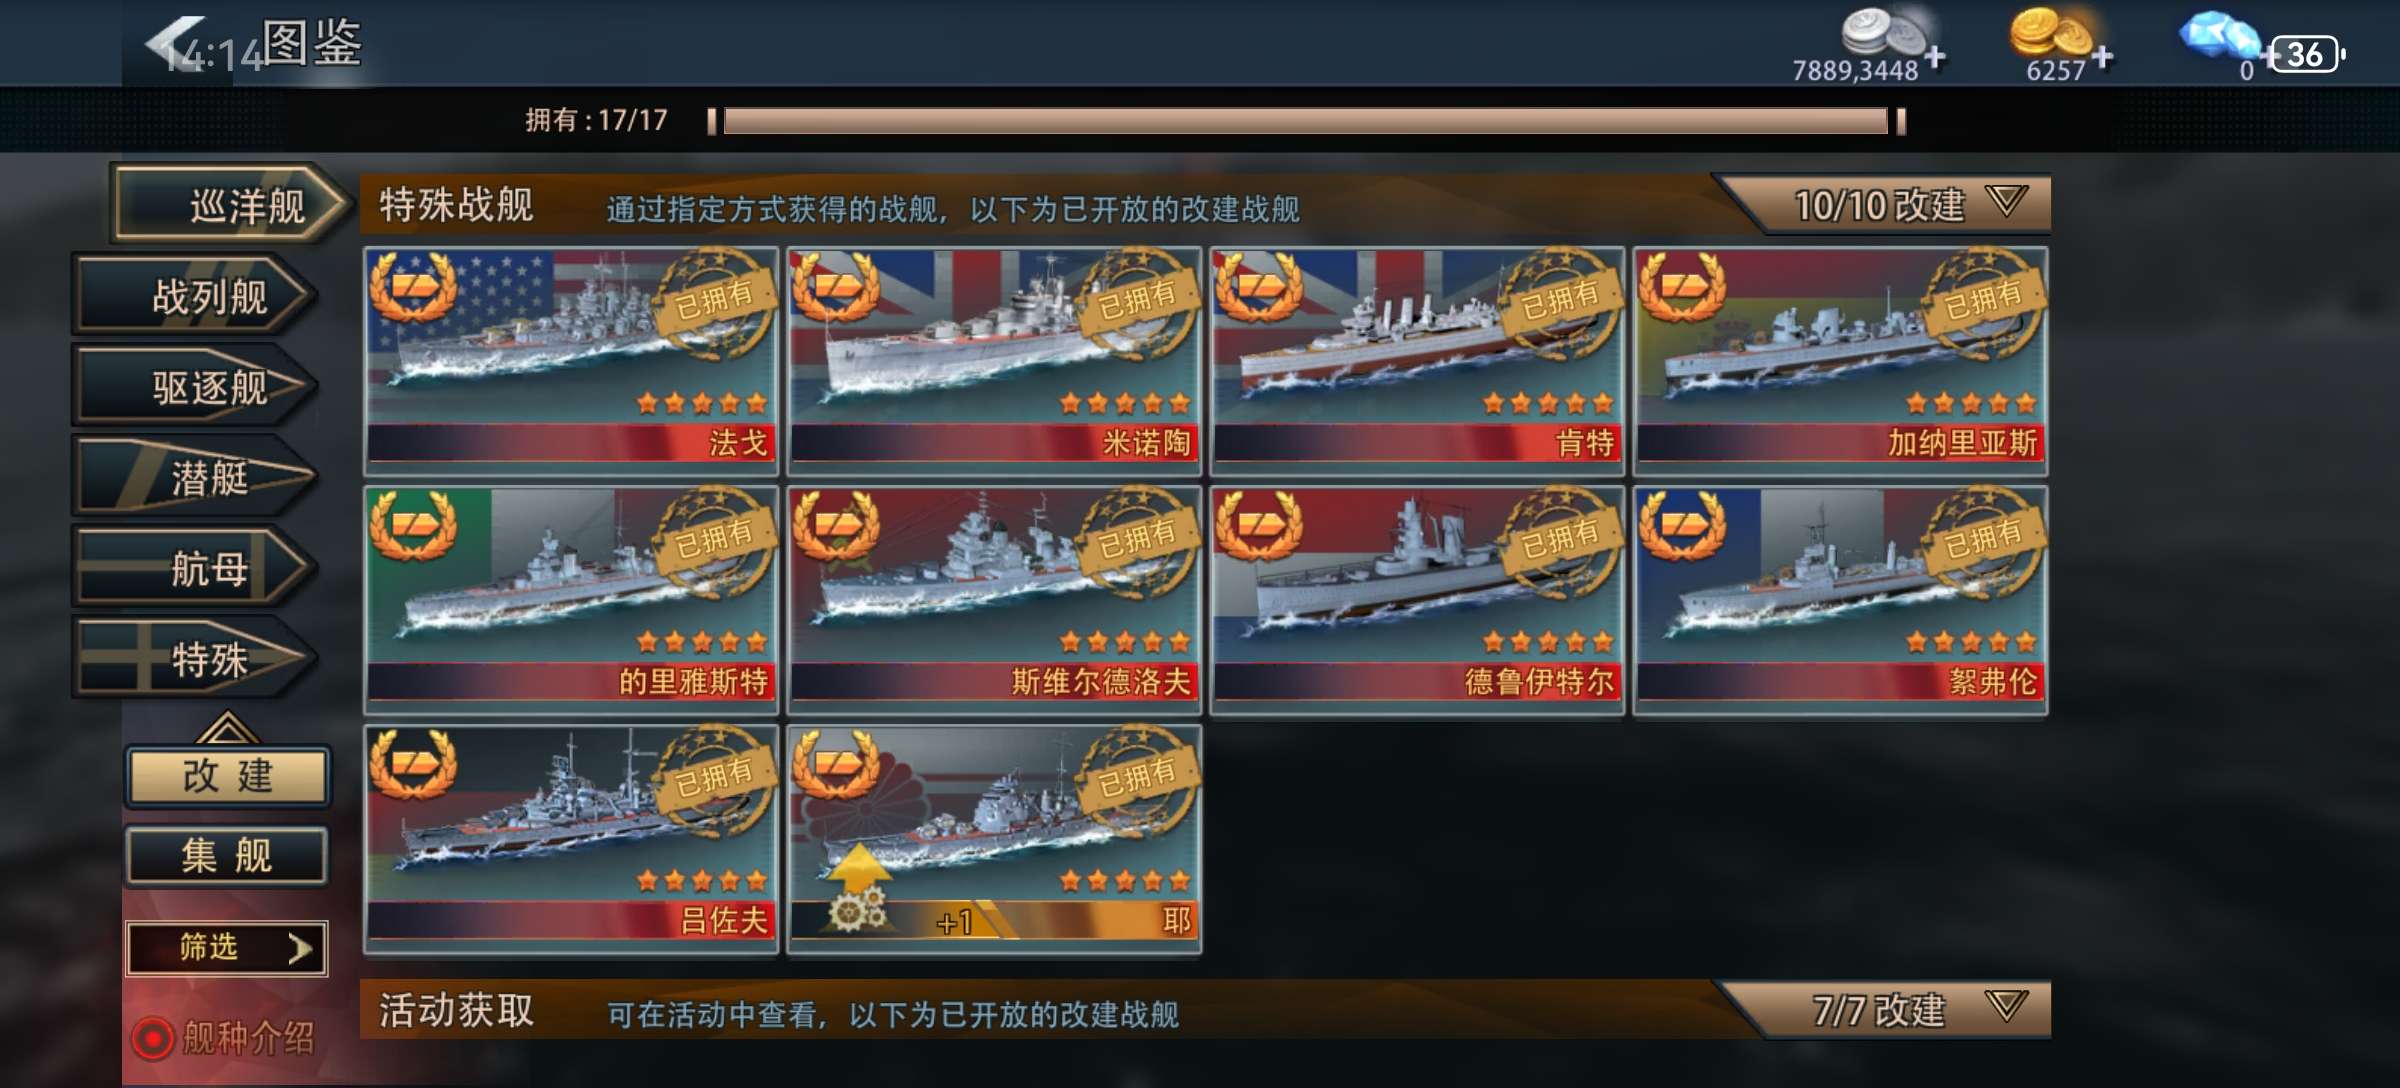Screen dimensions: 2400x1088
Task: Click the red circle icon next to 舰种介绍
Action: (152, 1038)
